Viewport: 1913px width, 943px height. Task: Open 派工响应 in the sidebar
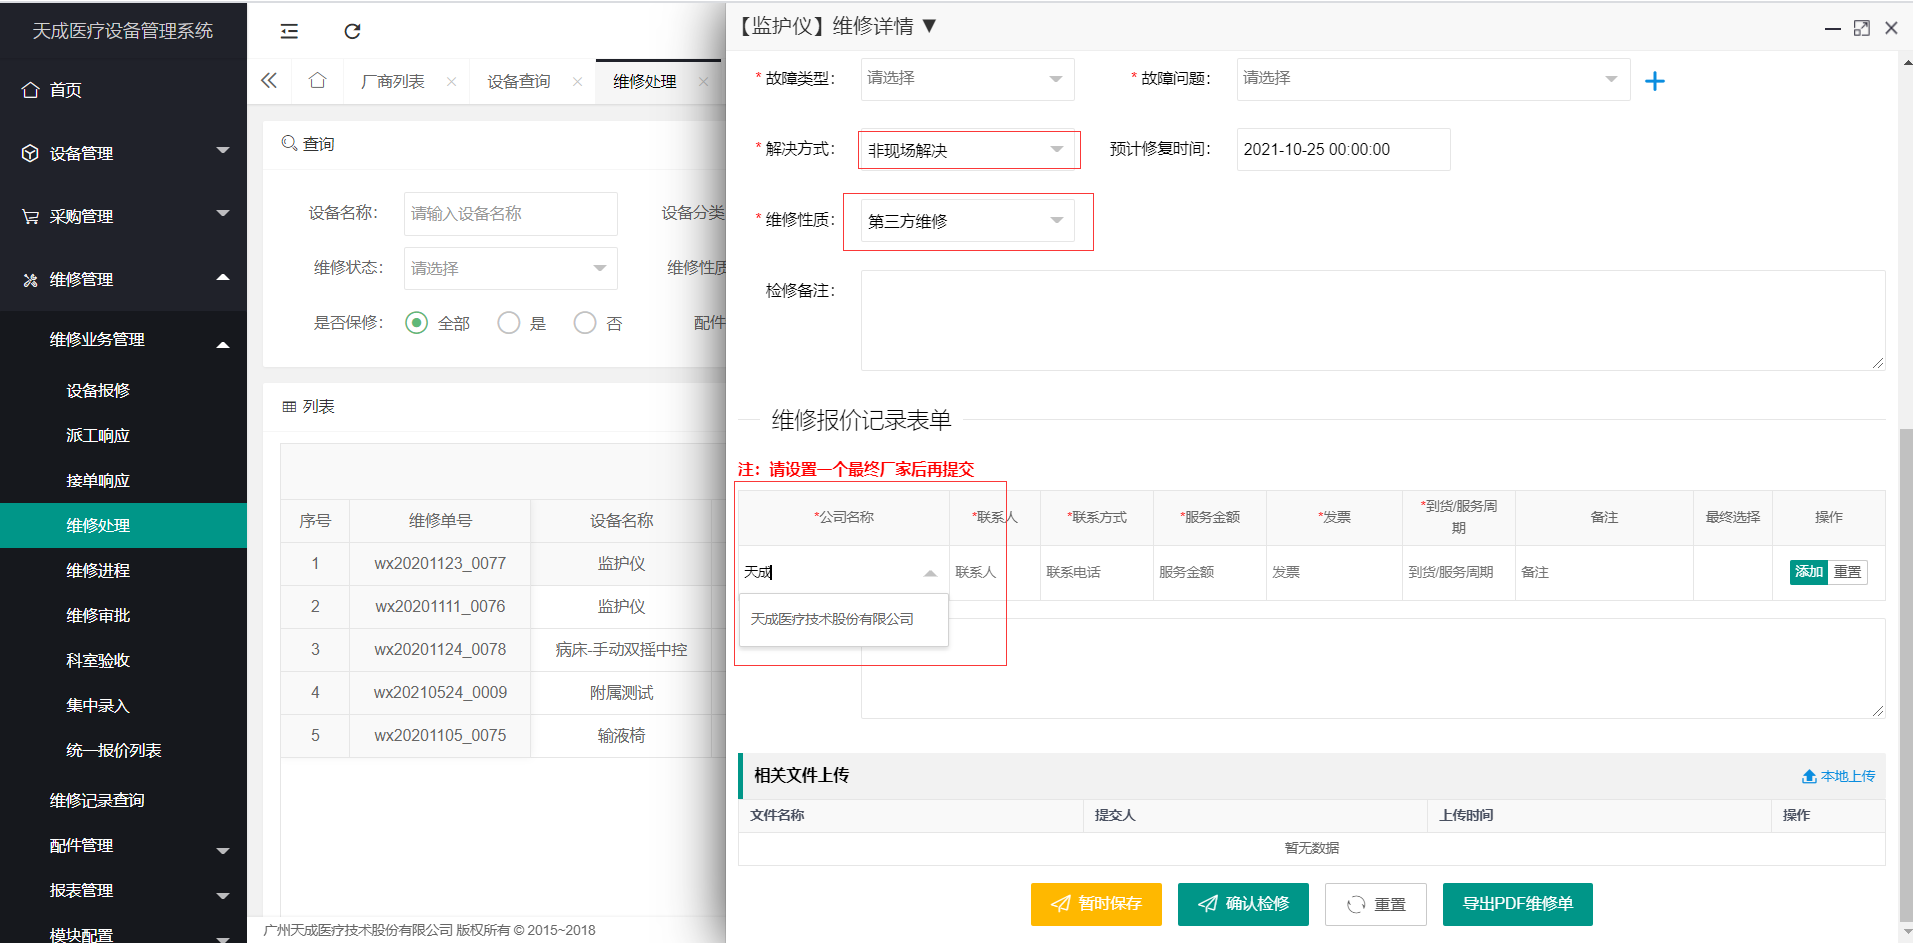pyautogui.click(x=98, y=435)
